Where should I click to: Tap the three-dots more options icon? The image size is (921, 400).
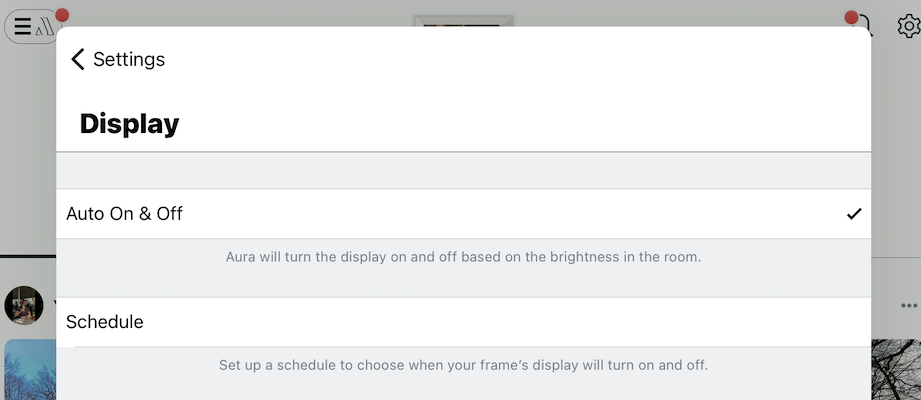click(908, 305)
